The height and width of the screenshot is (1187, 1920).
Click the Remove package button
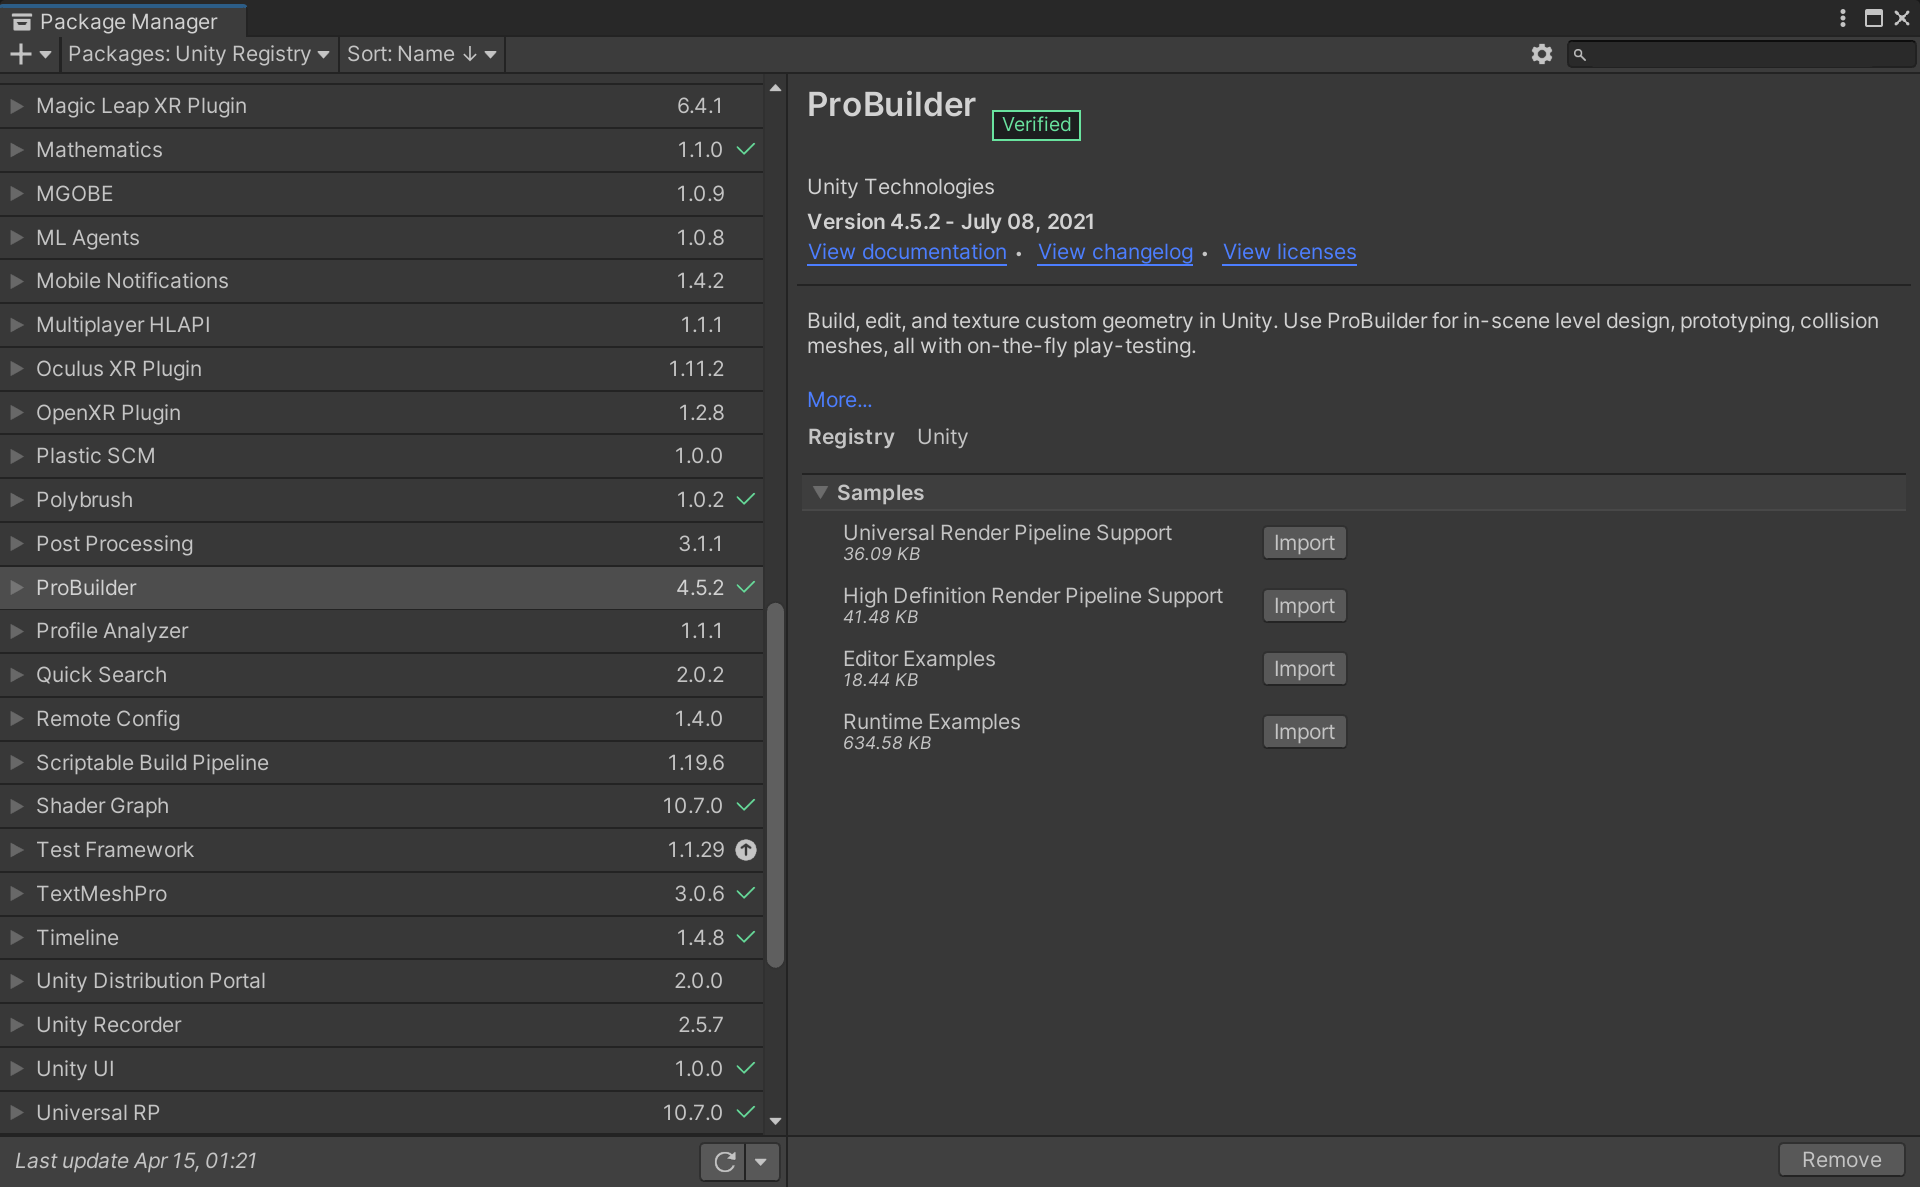(x=1841, y=1160)
